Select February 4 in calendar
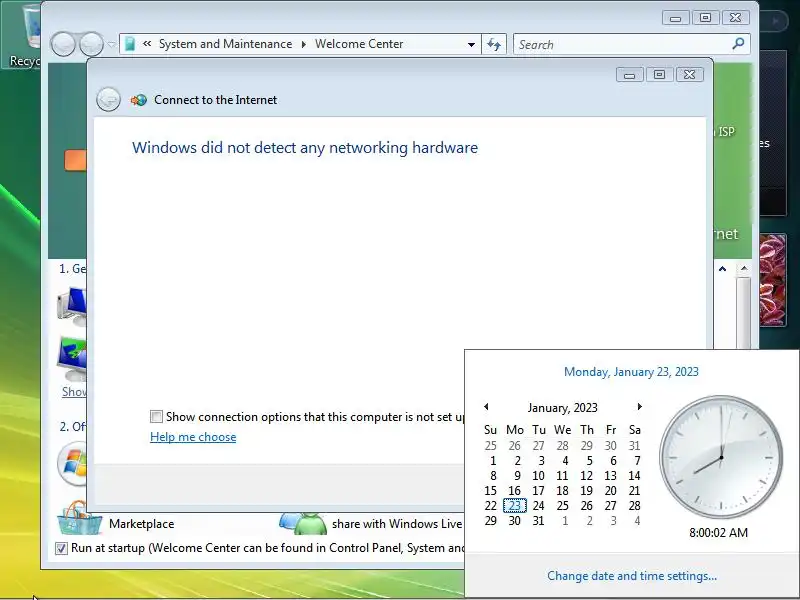Image resolution: width=800 pixels, height=600 pixels. (x=637, y=520)
